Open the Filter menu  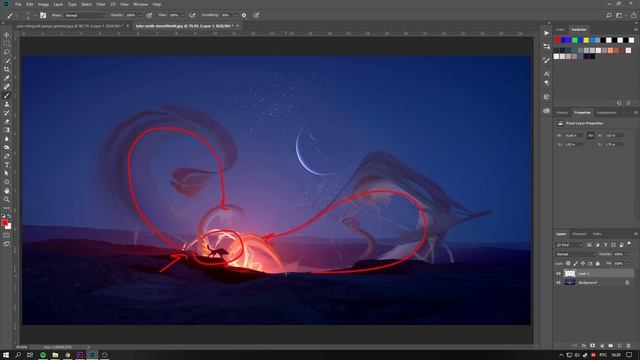point(101,4)
